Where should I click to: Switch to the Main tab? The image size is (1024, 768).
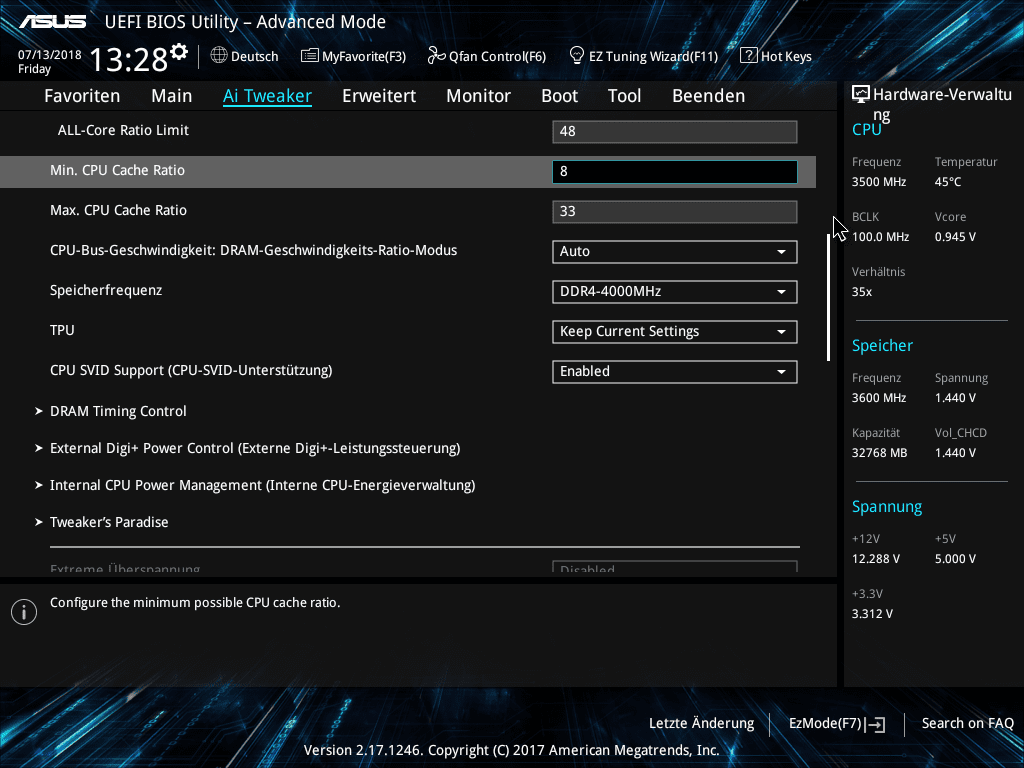(172, 96)
